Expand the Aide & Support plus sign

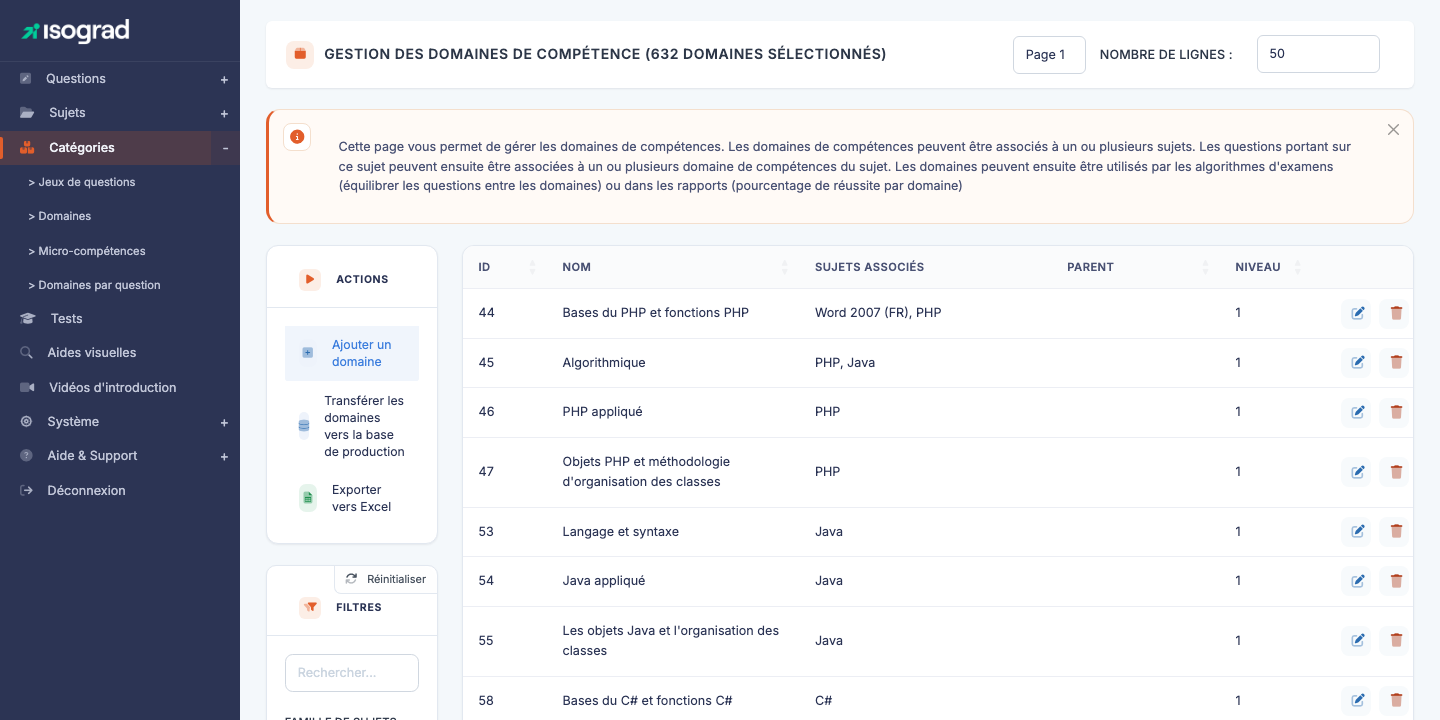click(224, 457)
